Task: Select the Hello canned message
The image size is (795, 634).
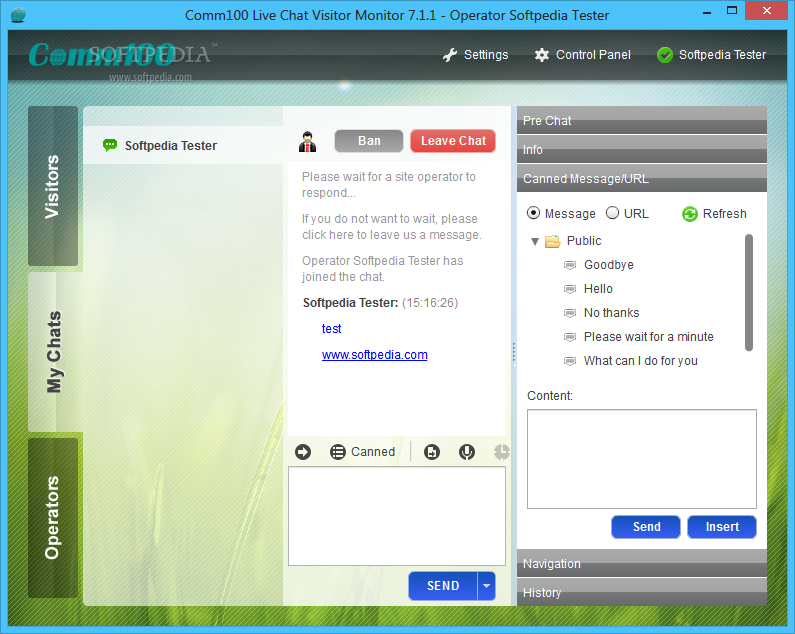Action: point(598,289)
